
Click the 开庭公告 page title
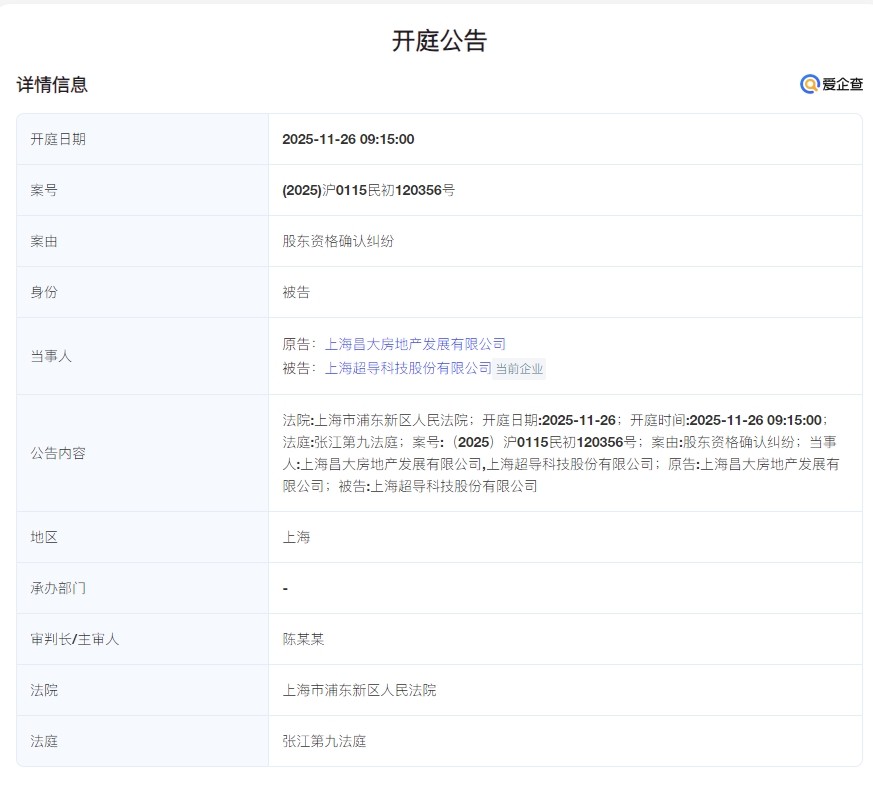(x=439, y=41)
